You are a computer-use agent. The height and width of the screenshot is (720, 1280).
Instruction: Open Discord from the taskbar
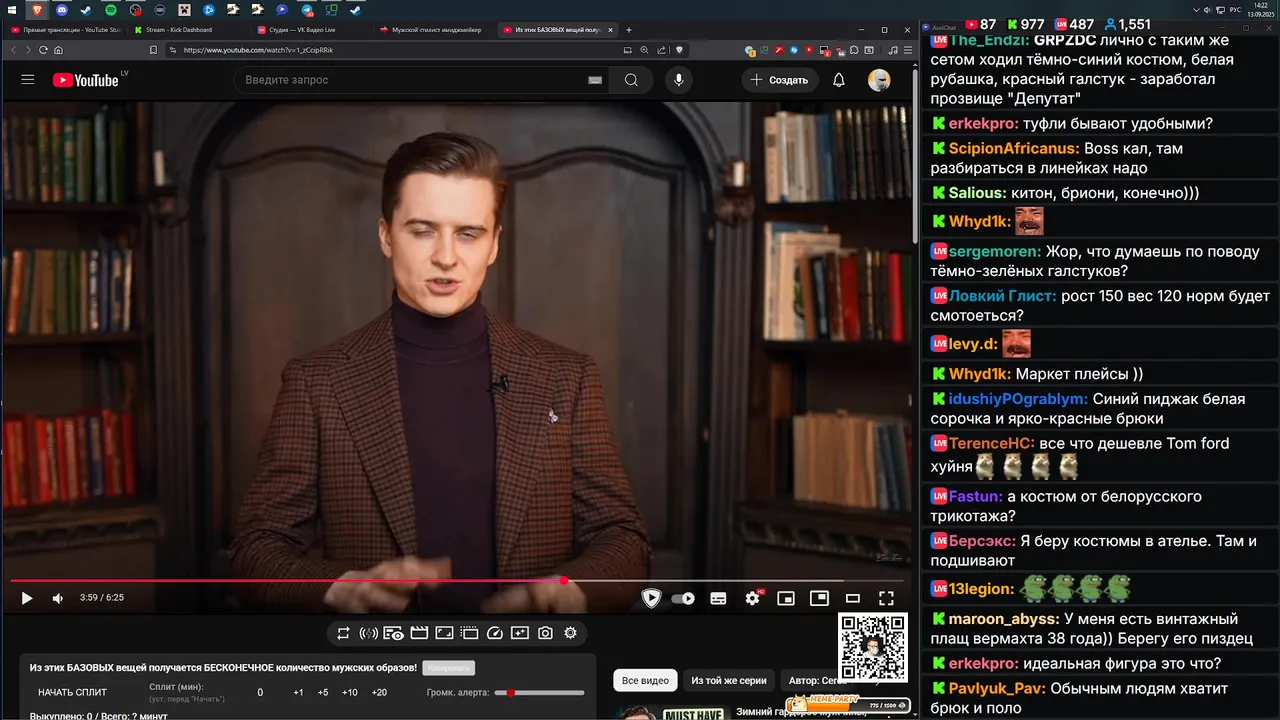coord(62,9)
